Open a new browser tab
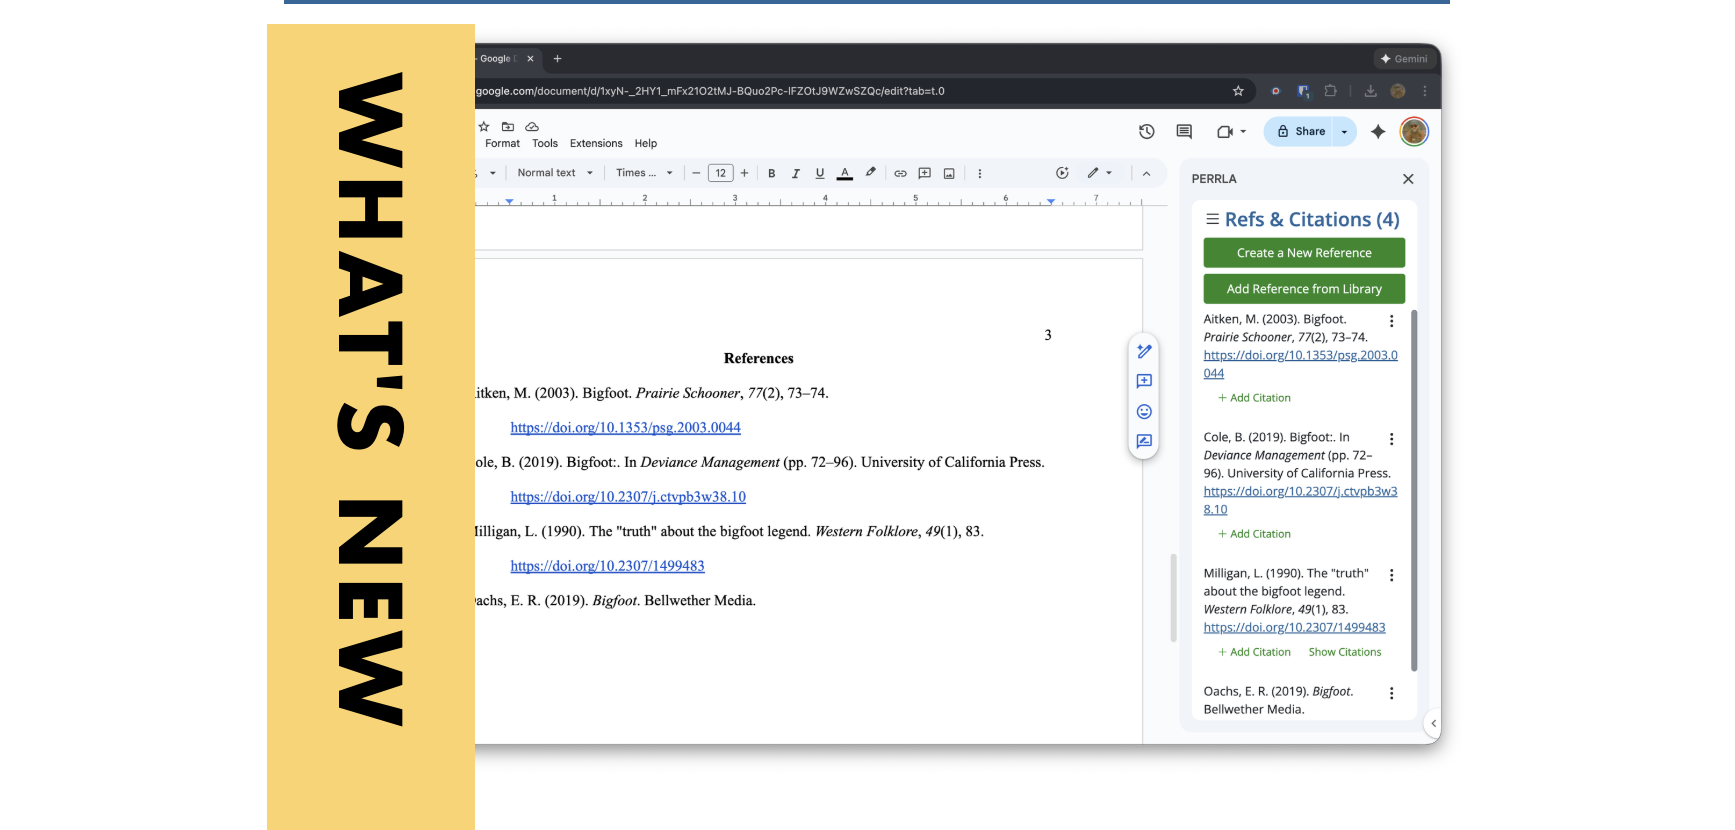This screenshot has width=1735, height=830. [557, 59]
